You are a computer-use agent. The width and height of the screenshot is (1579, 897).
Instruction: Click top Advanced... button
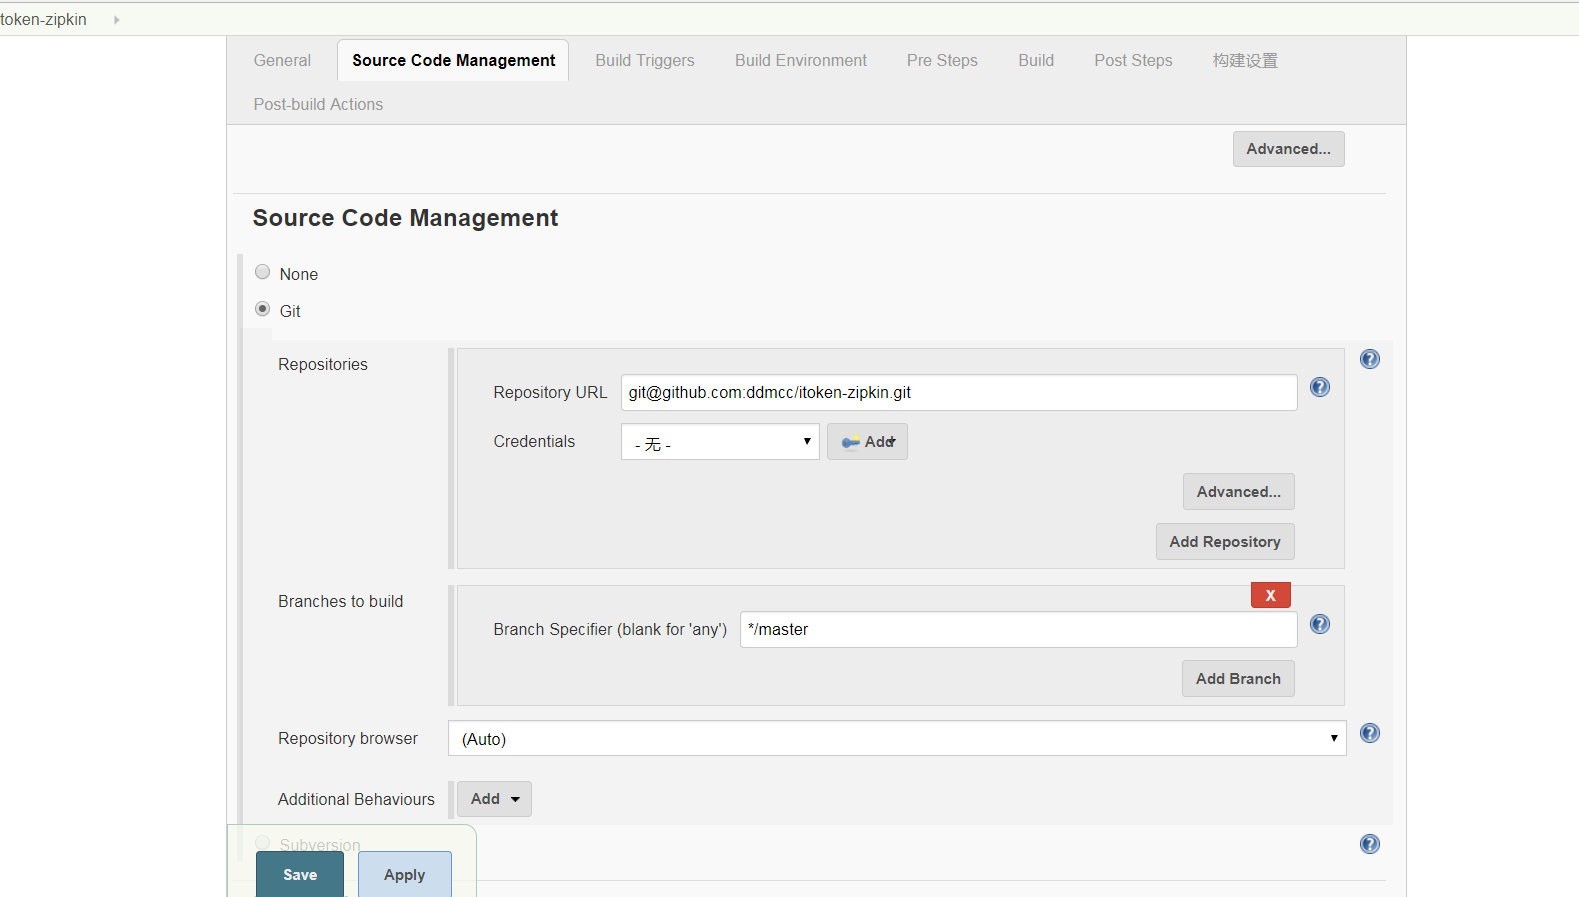1288,149
